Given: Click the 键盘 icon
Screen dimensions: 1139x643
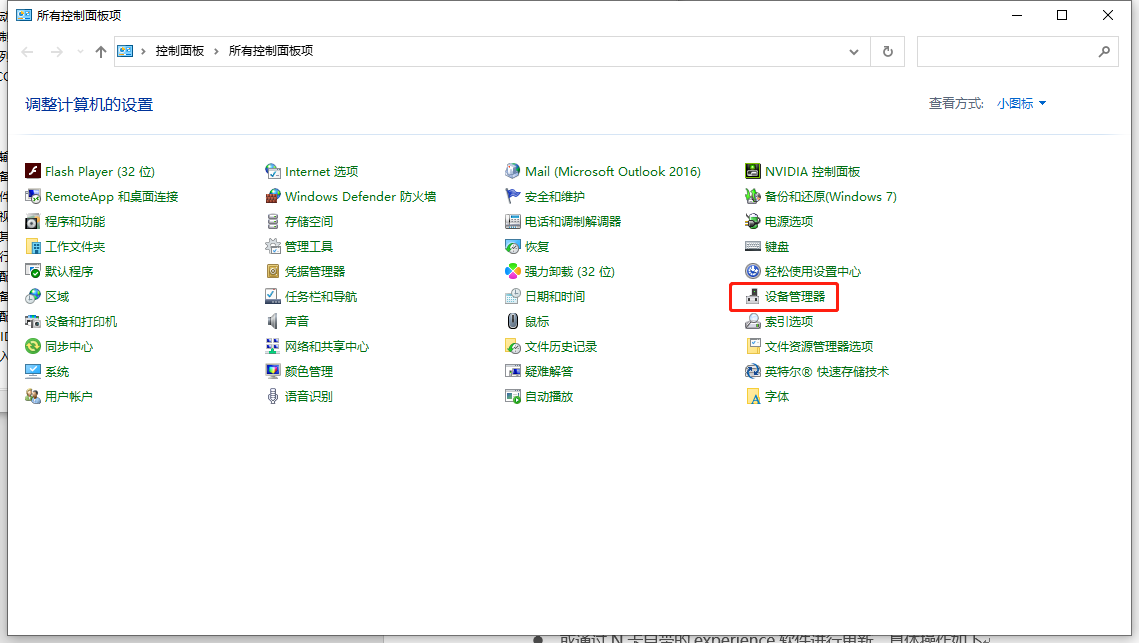Looking at the screenshot, I should click(x=753, y=246).
